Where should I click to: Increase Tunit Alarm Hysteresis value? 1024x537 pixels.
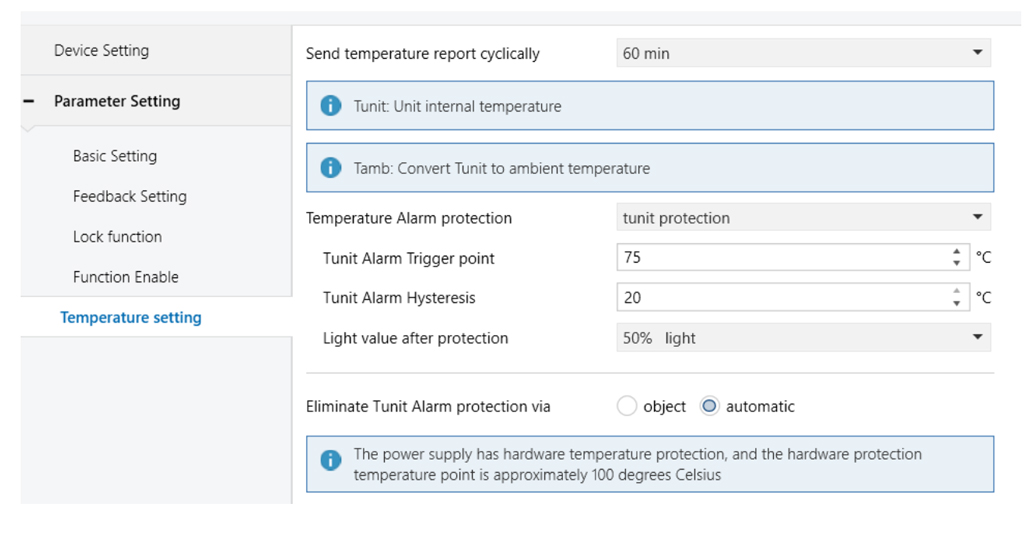(957, 292)
